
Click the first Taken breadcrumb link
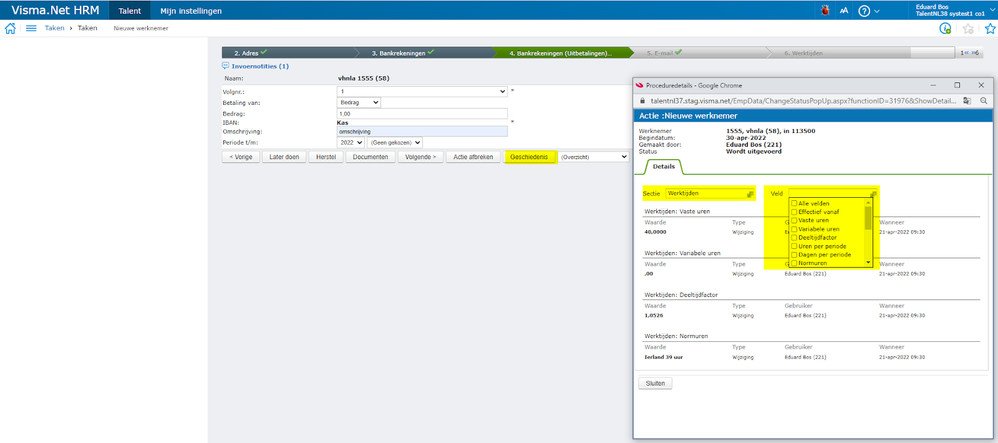click(54, 28)
